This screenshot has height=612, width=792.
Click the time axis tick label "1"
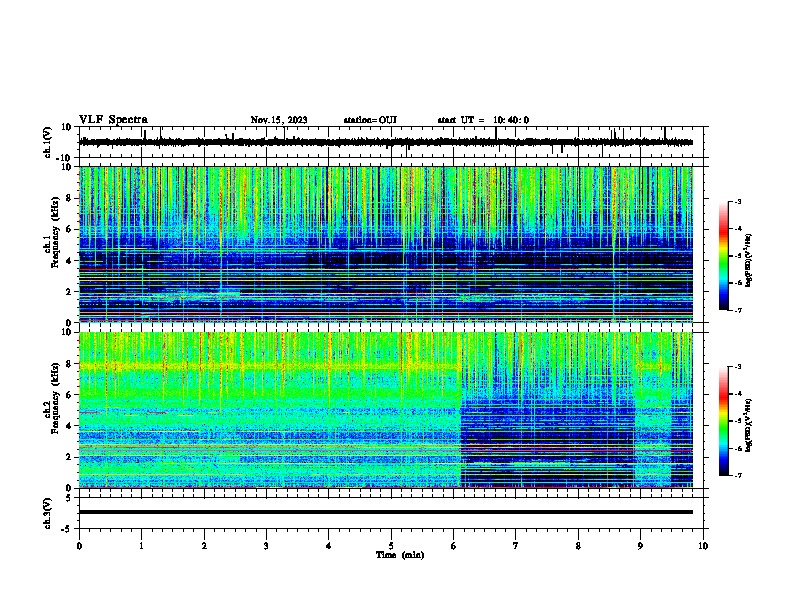coord(141,546)
